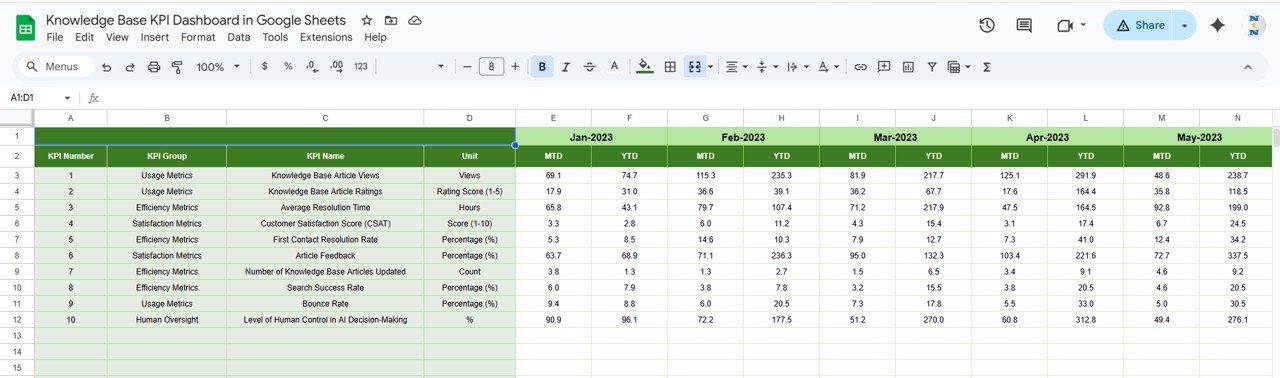The height and width of the screenshot is (378, 1280).
Task: Activate the paint format tool
Action: 178,67
